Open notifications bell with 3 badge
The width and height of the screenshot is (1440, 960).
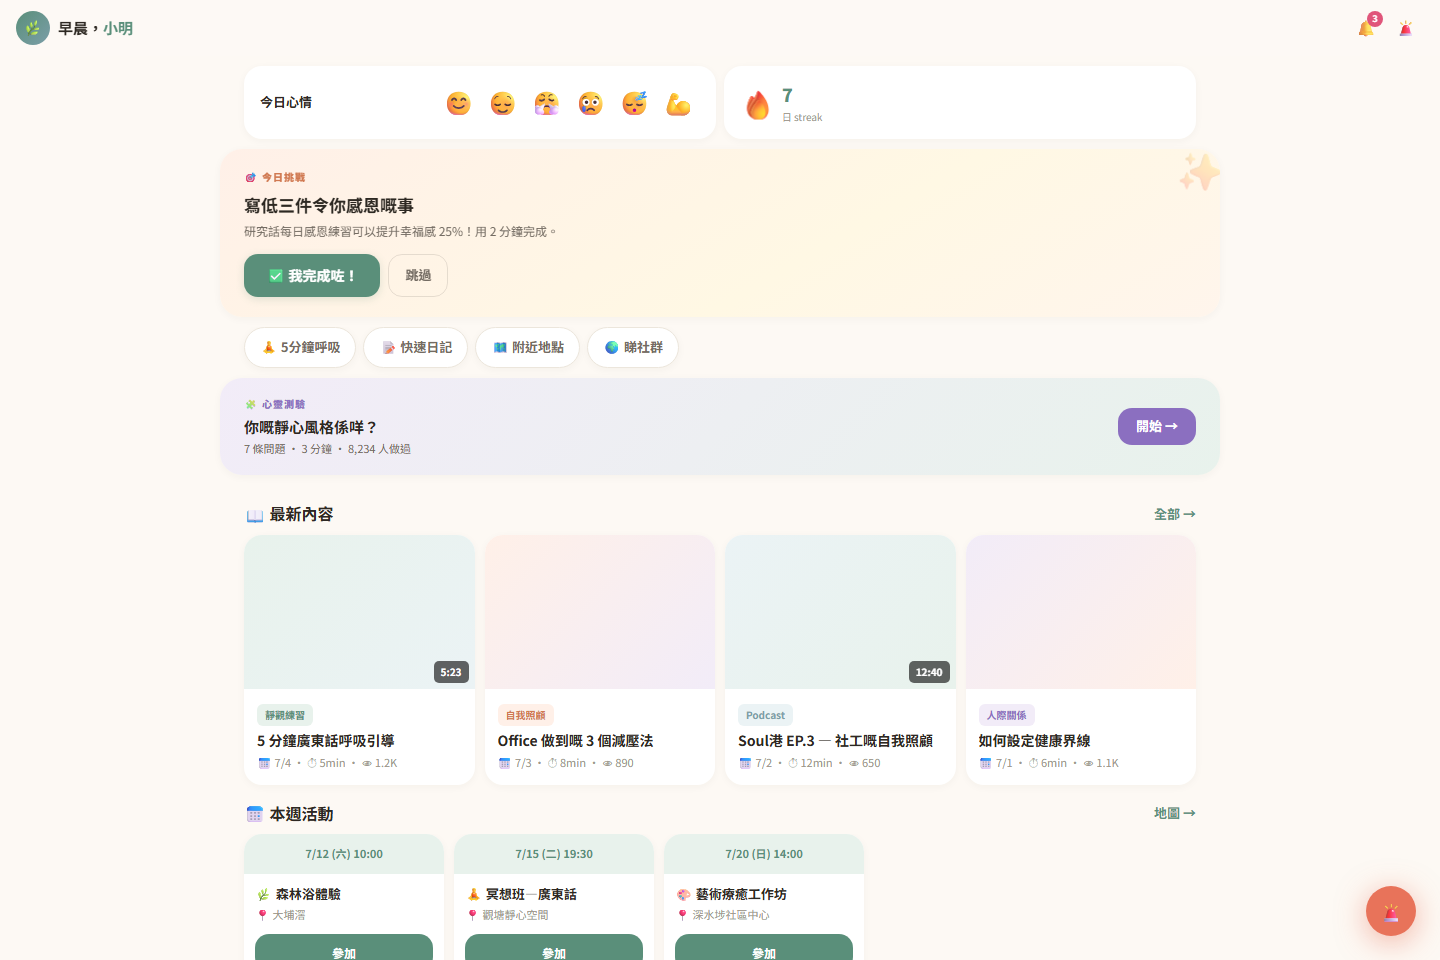click(x=1366, y=28)
